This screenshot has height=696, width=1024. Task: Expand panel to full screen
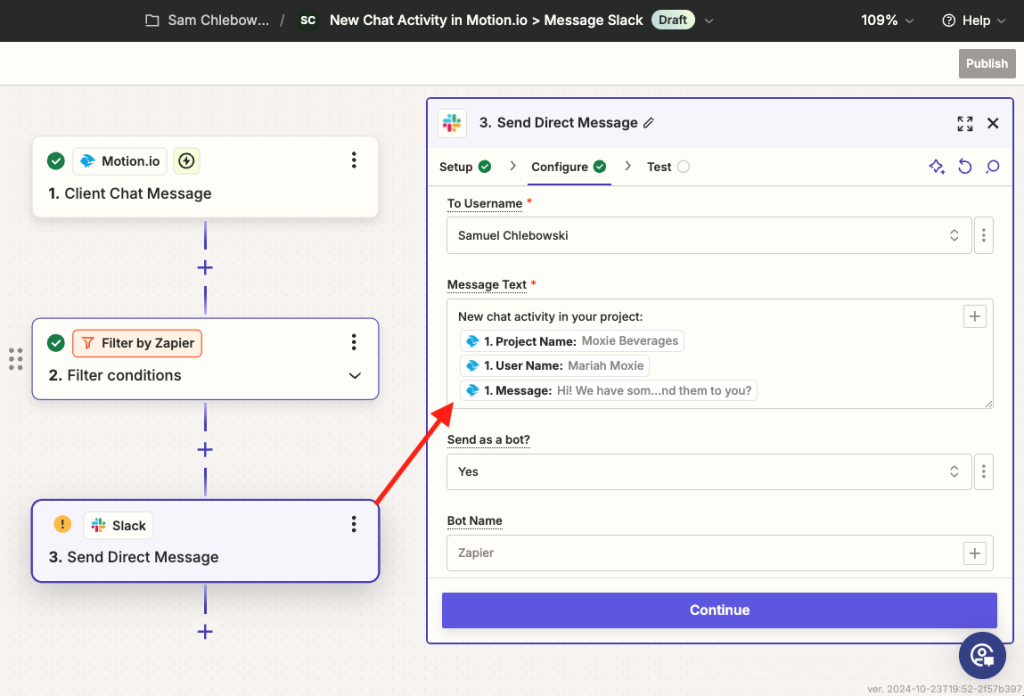tap(965, 123)
